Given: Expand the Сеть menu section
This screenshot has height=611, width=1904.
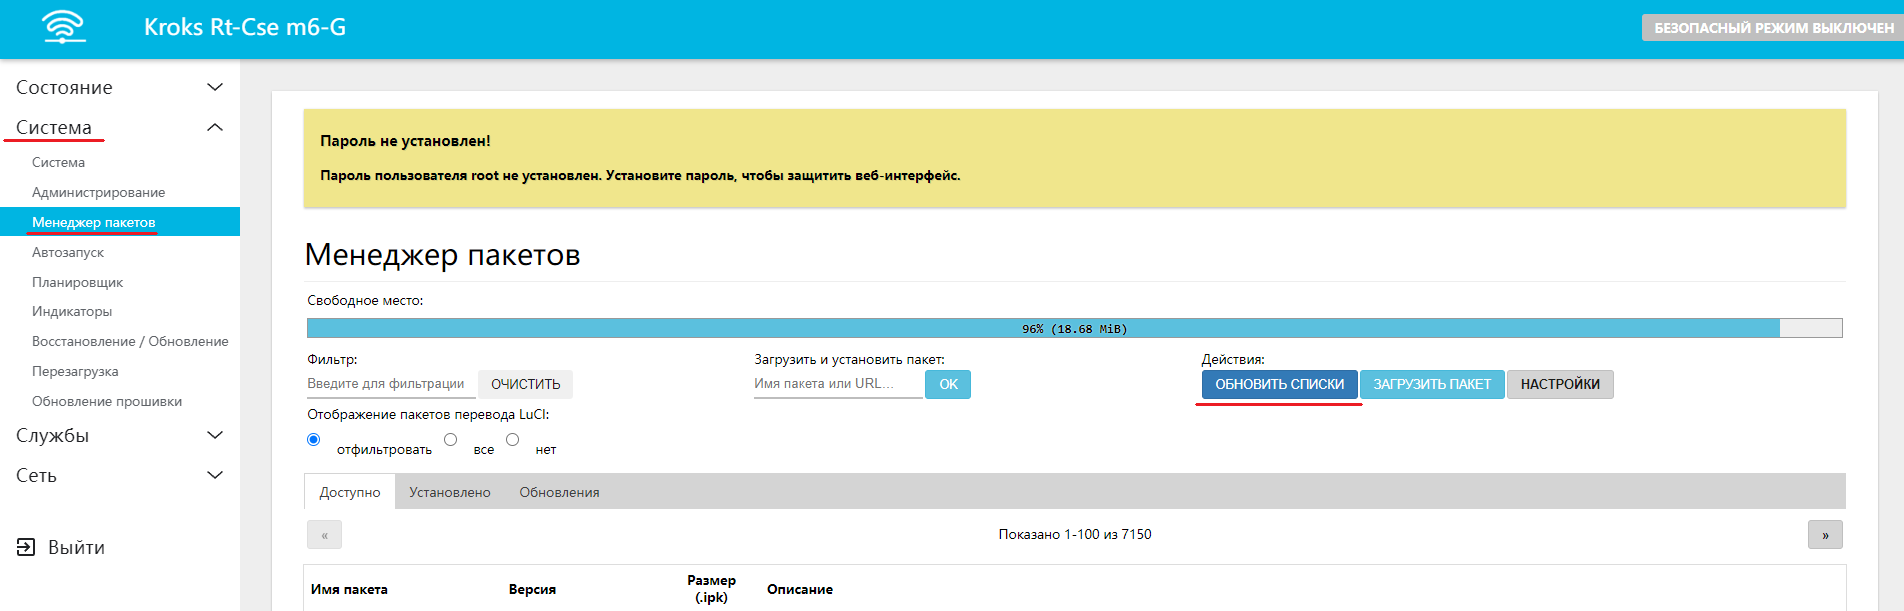Looking at the screenshot, I should 214,475.
